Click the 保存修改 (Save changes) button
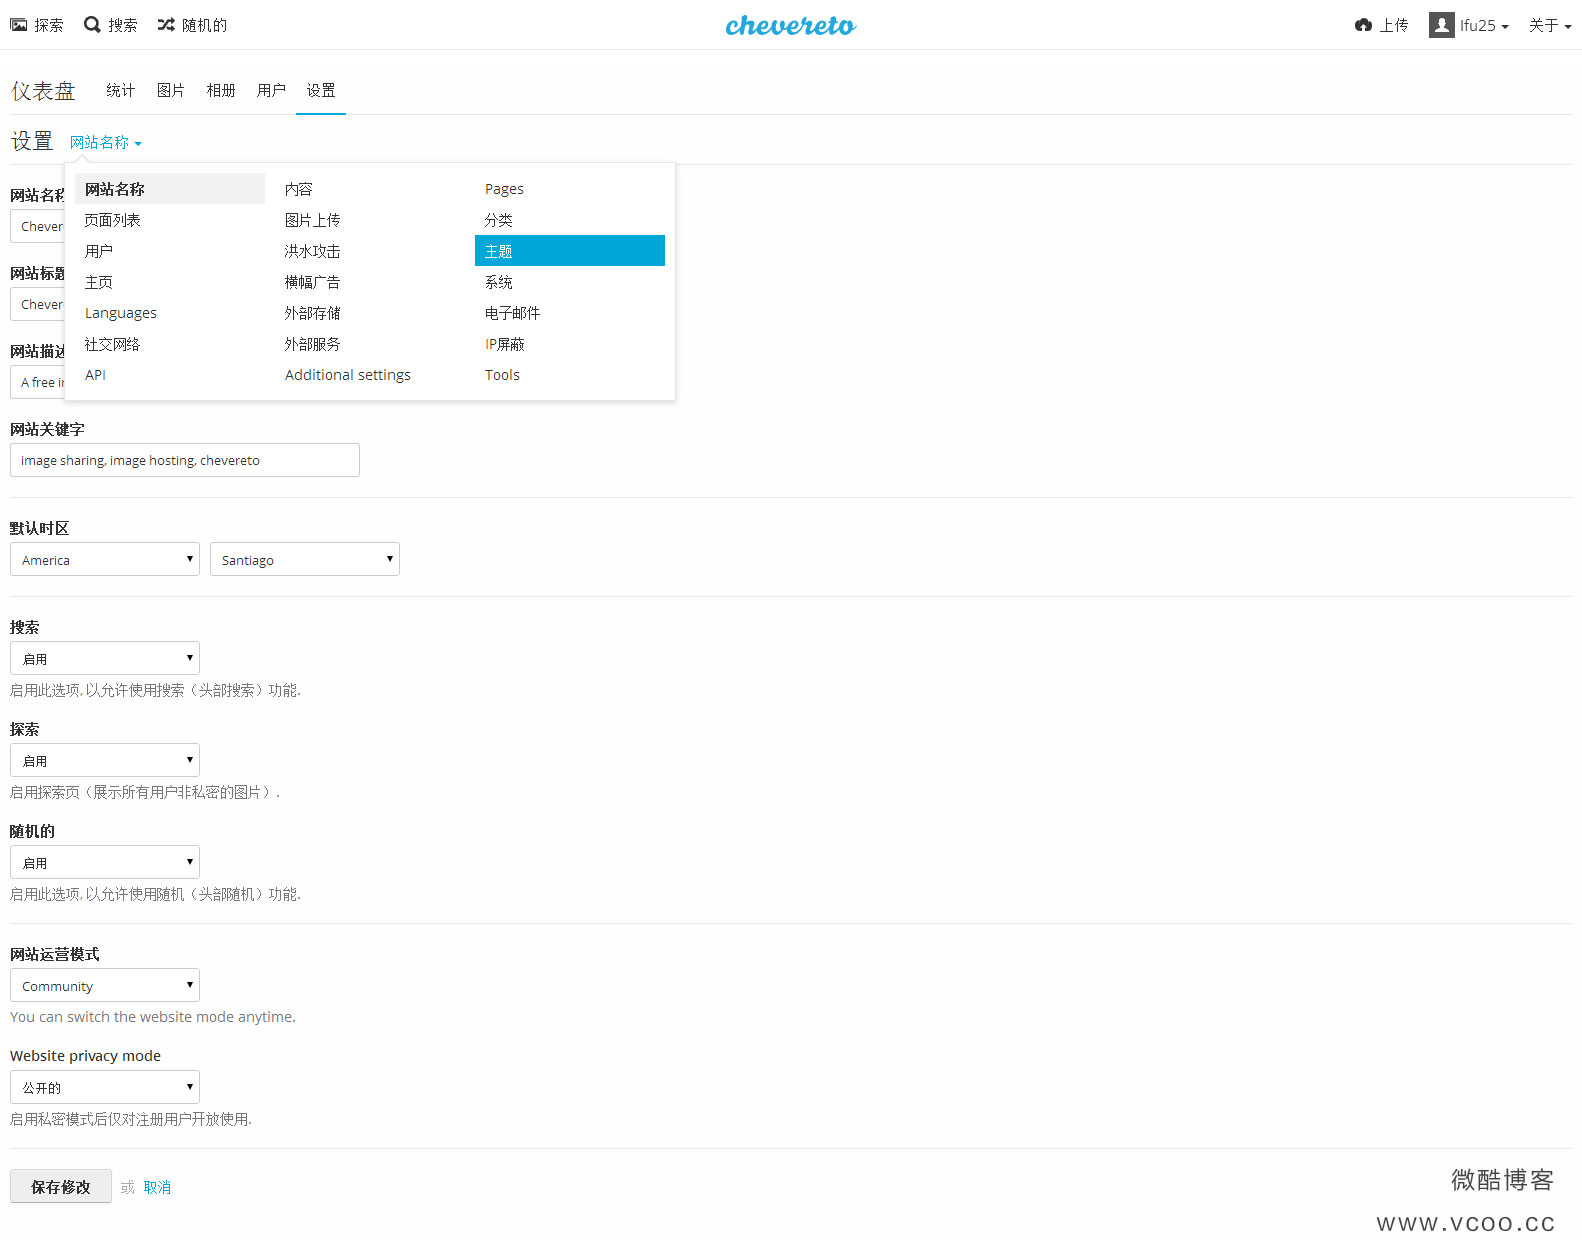The image size is (1582, 1253). [61, 1187]
